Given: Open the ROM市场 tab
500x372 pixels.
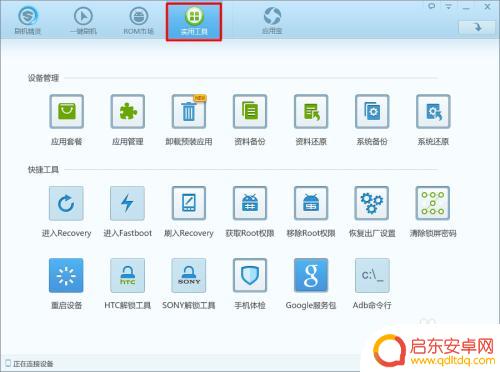Looking at the screenshot, I should (x=139, y=21).
